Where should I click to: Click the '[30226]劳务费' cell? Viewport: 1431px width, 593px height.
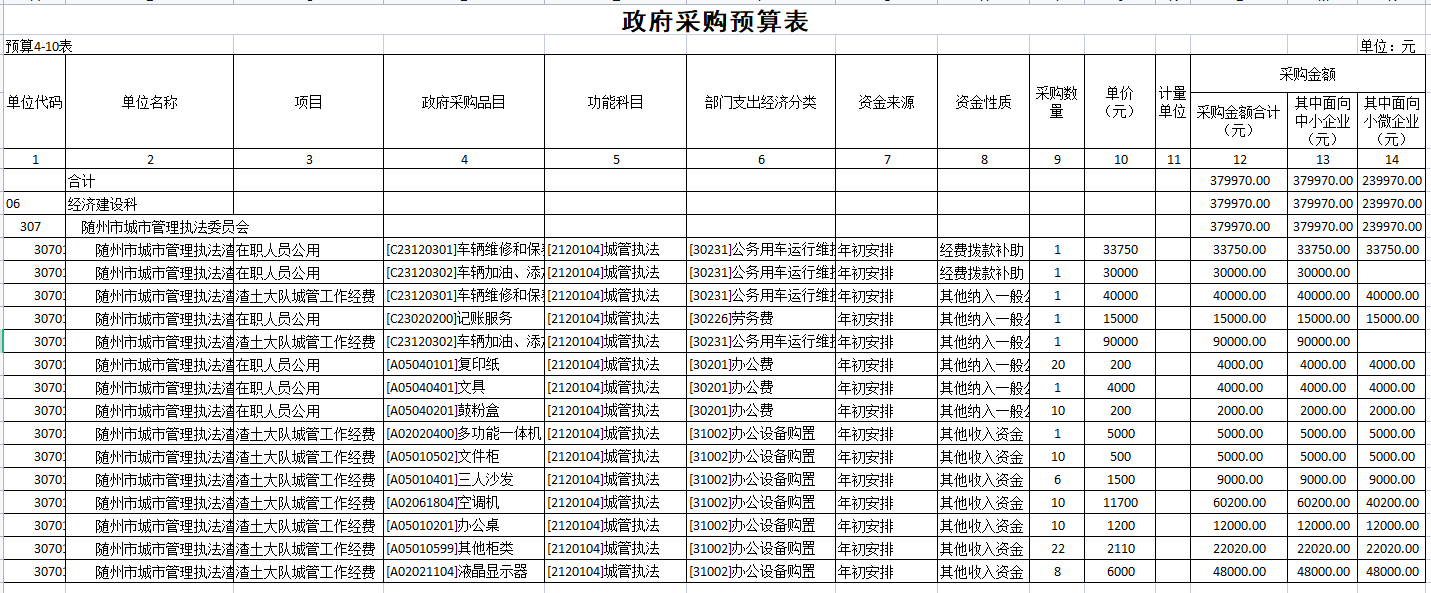pyautogui.click(x=761, y=319)
